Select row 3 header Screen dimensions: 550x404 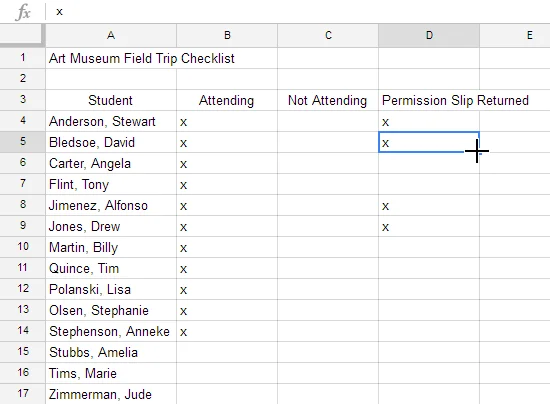tap(22, 100)
